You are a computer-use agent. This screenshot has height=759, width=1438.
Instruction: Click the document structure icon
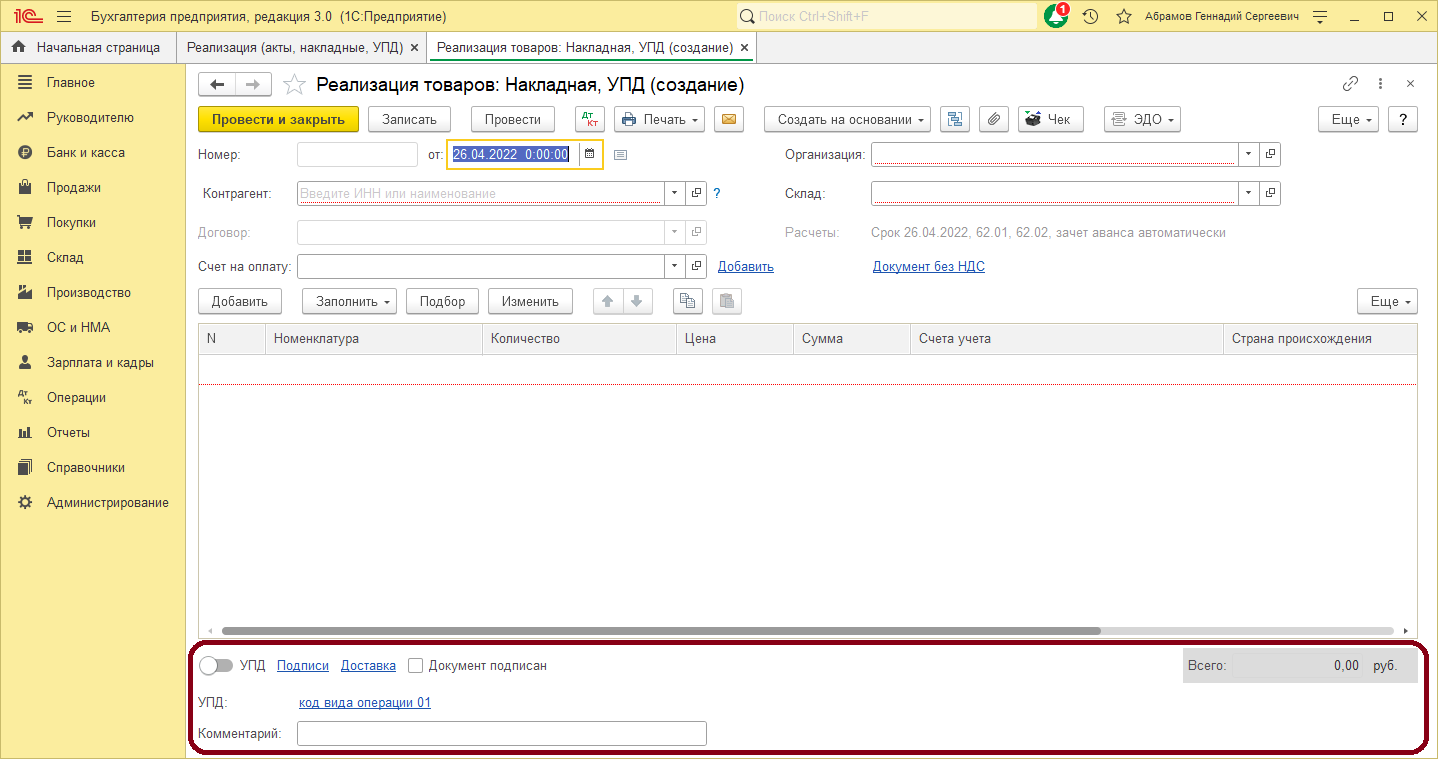pos(953,118)
